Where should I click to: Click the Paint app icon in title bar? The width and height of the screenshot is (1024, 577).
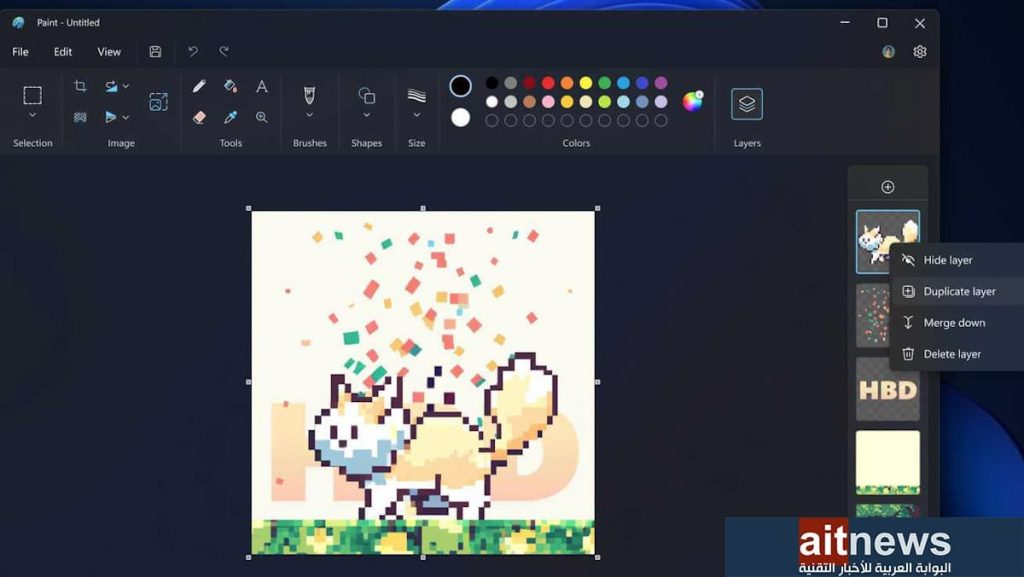point(18,22)
